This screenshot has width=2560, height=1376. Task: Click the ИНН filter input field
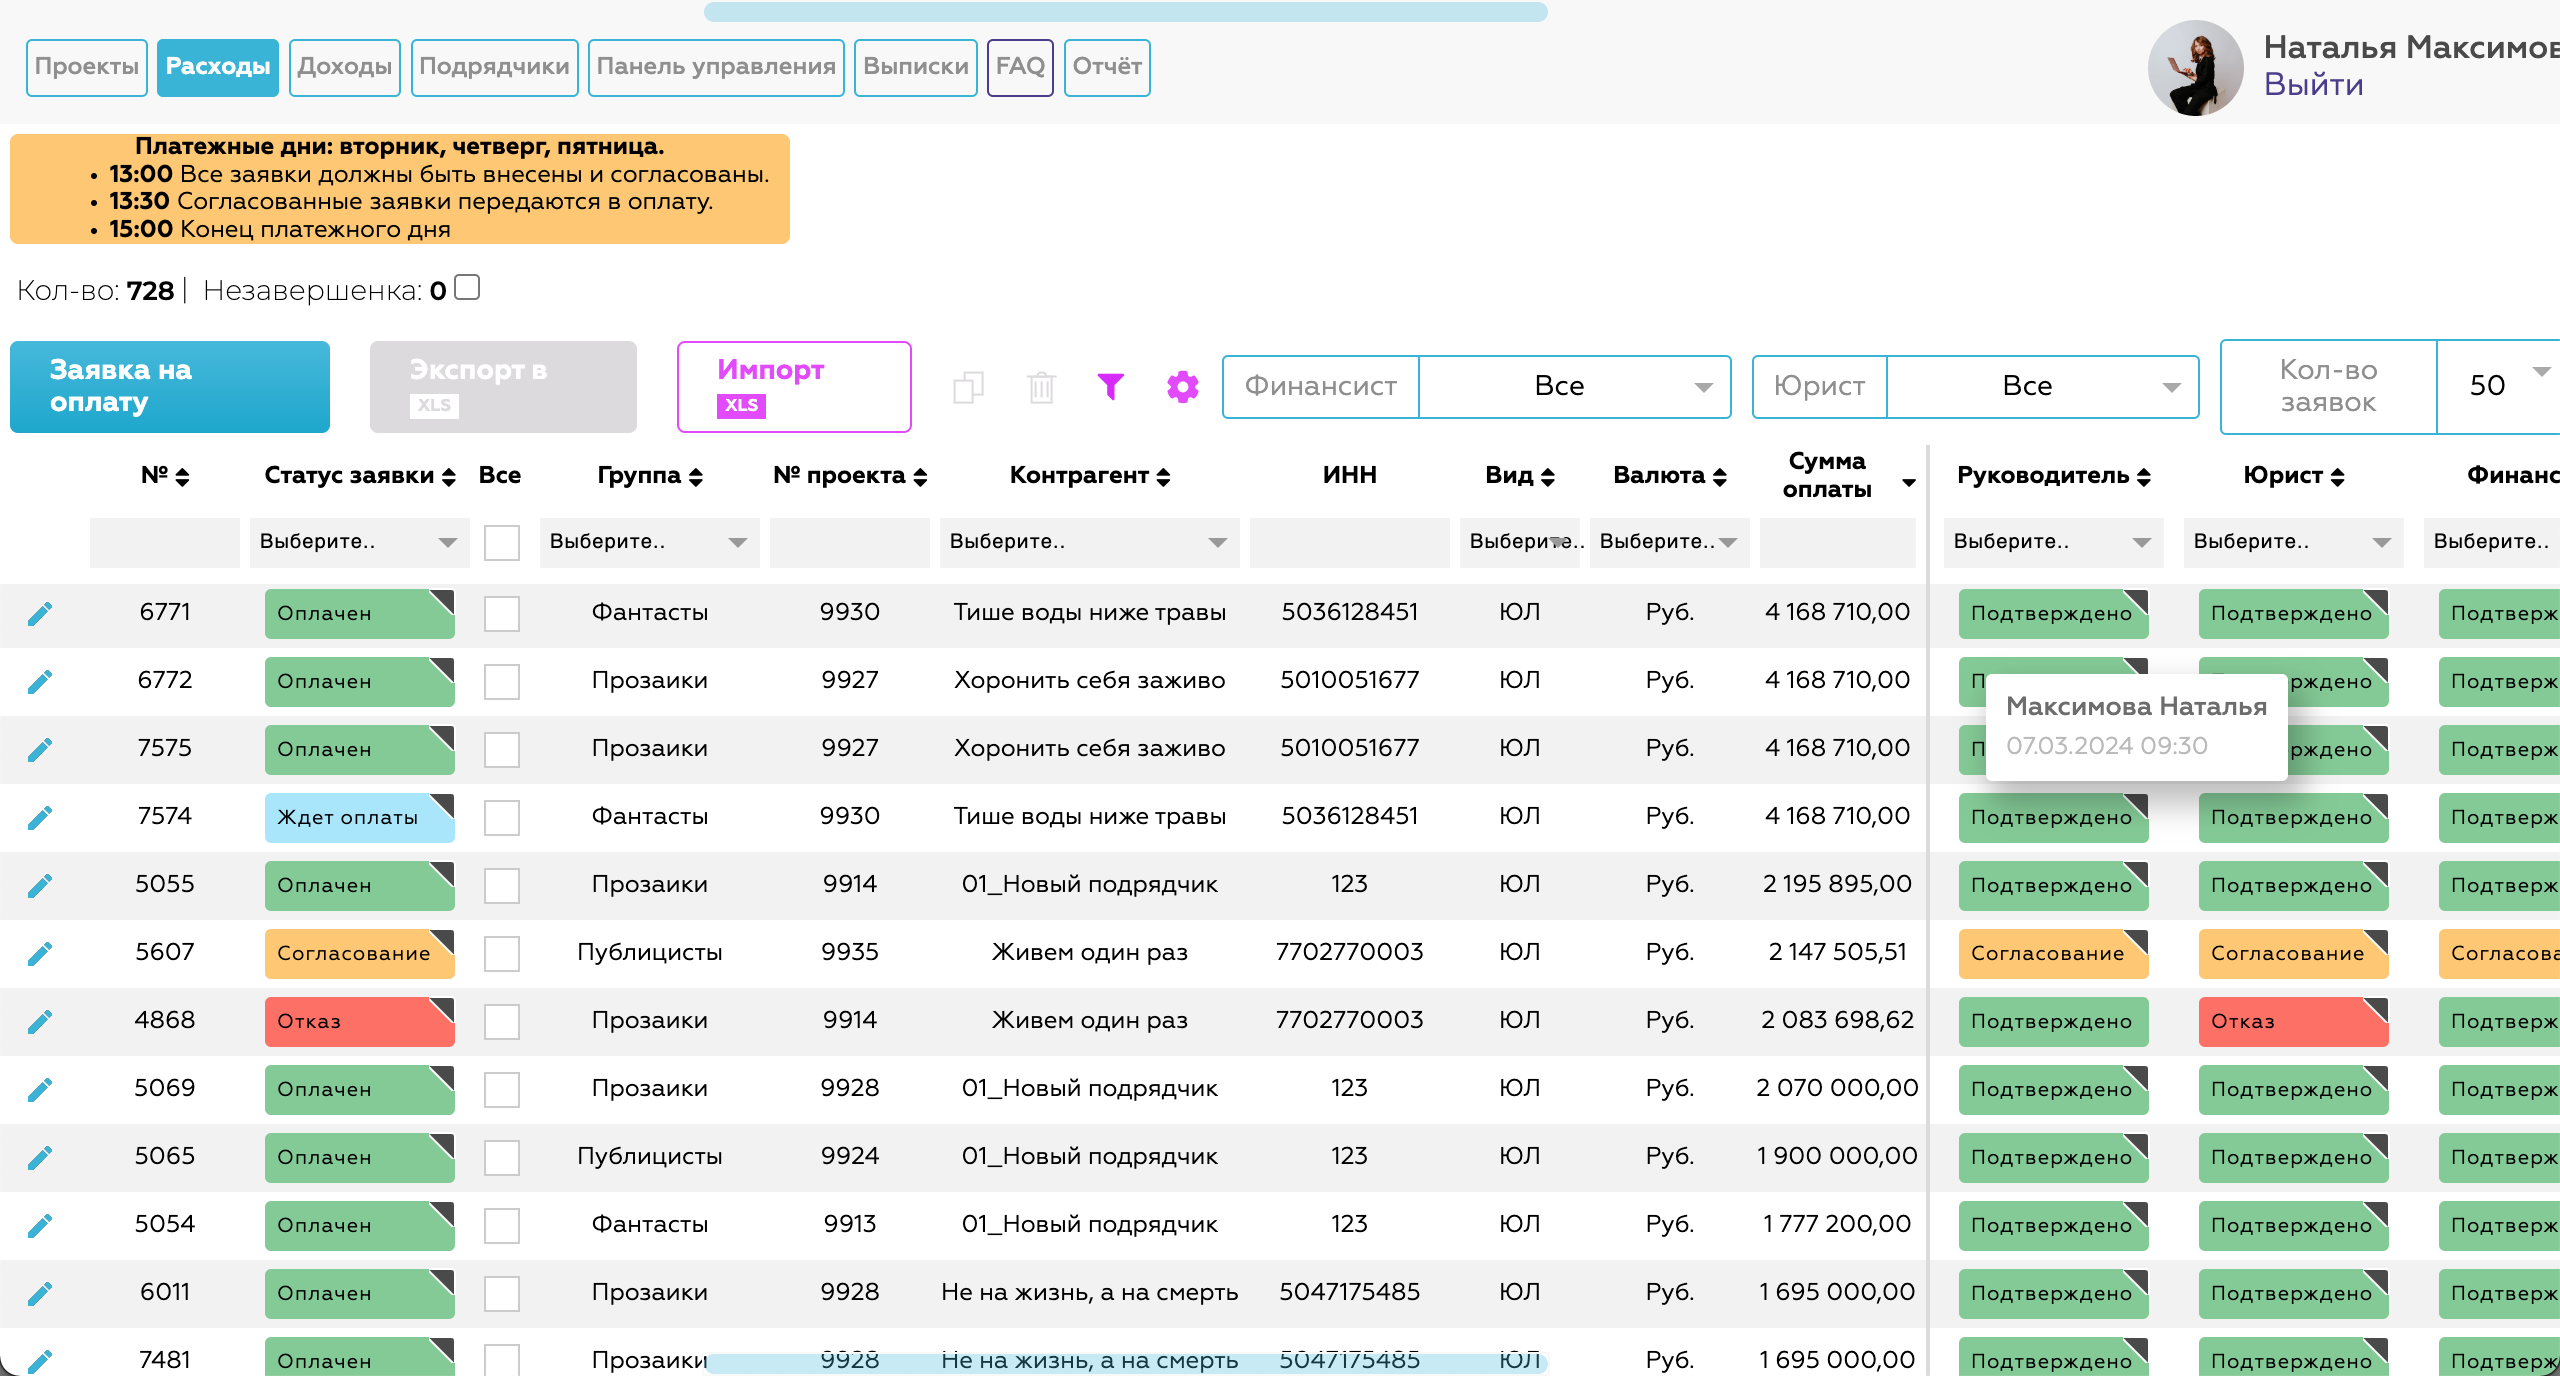click(x=1348, y=542)
